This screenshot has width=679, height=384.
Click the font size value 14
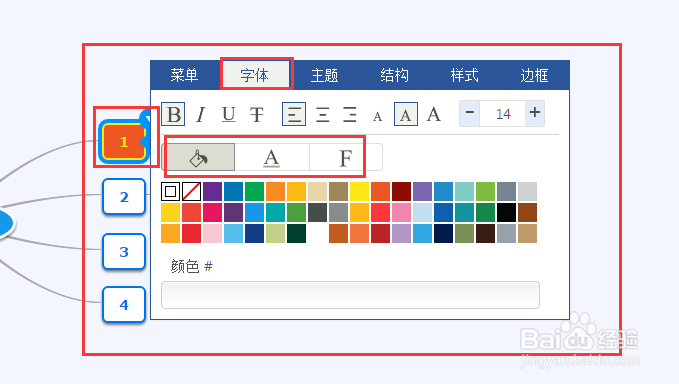pyautogui.click(x=503, y=114)
